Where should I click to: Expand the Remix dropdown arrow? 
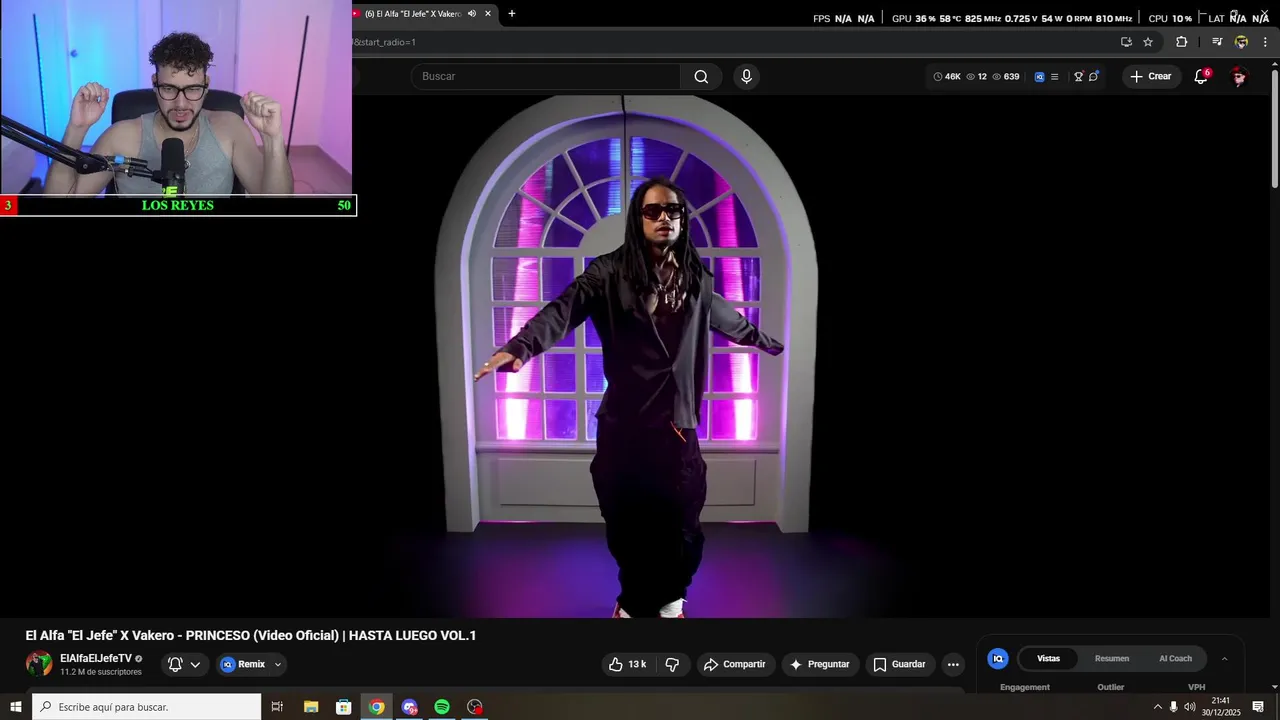point(278,664)
